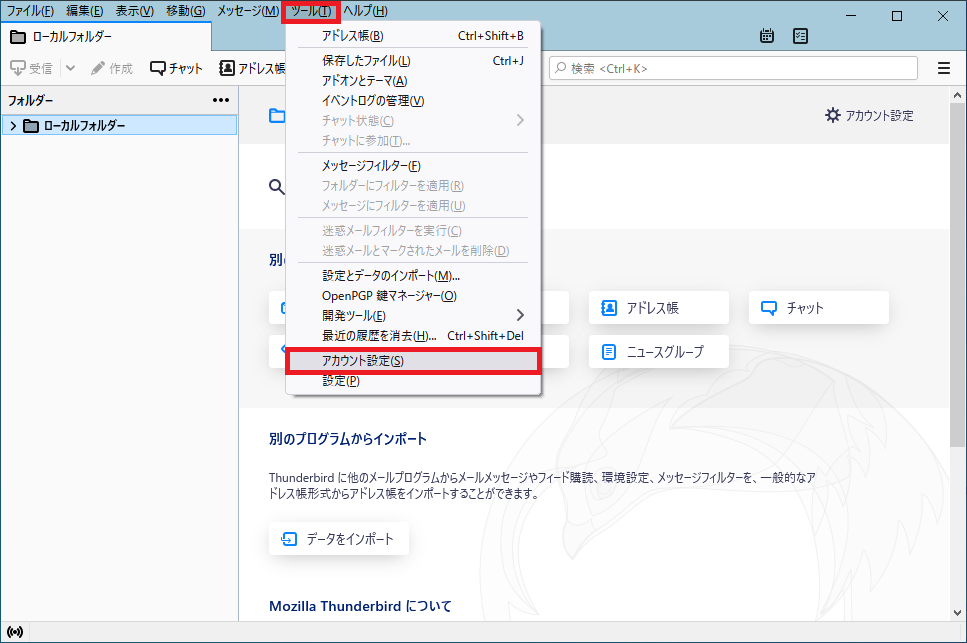Choose 設定(P) in the tools menu

pos(413,381)
